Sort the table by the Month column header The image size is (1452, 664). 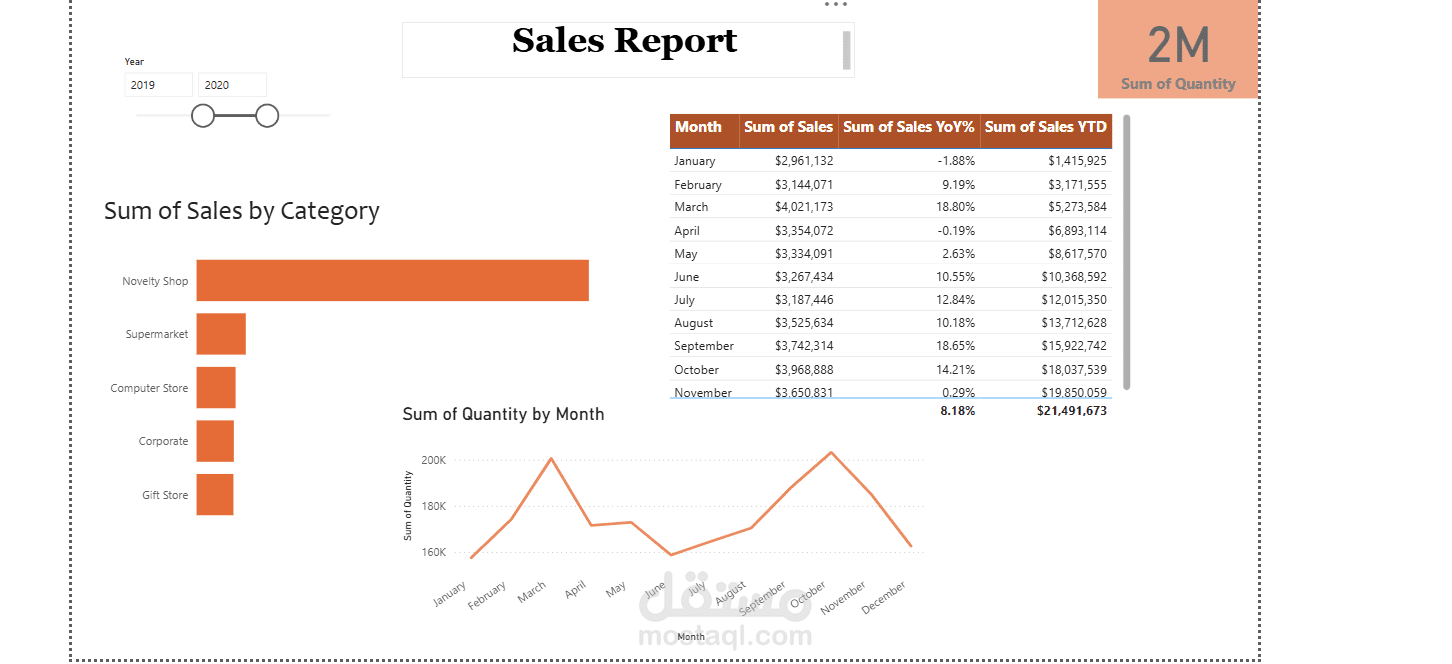tap(698, 127)
